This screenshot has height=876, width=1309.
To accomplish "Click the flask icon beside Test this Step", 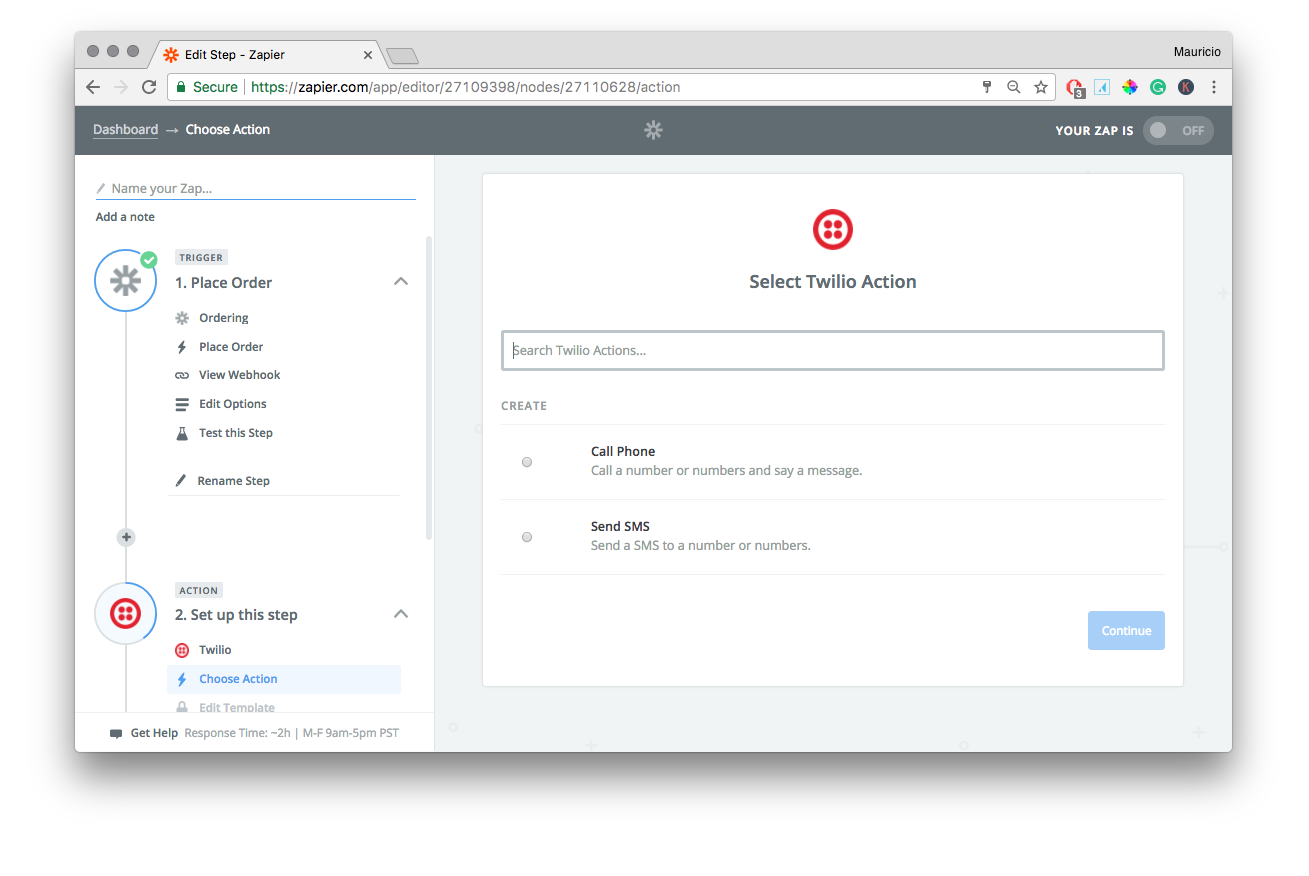I will tap(182, 433).
